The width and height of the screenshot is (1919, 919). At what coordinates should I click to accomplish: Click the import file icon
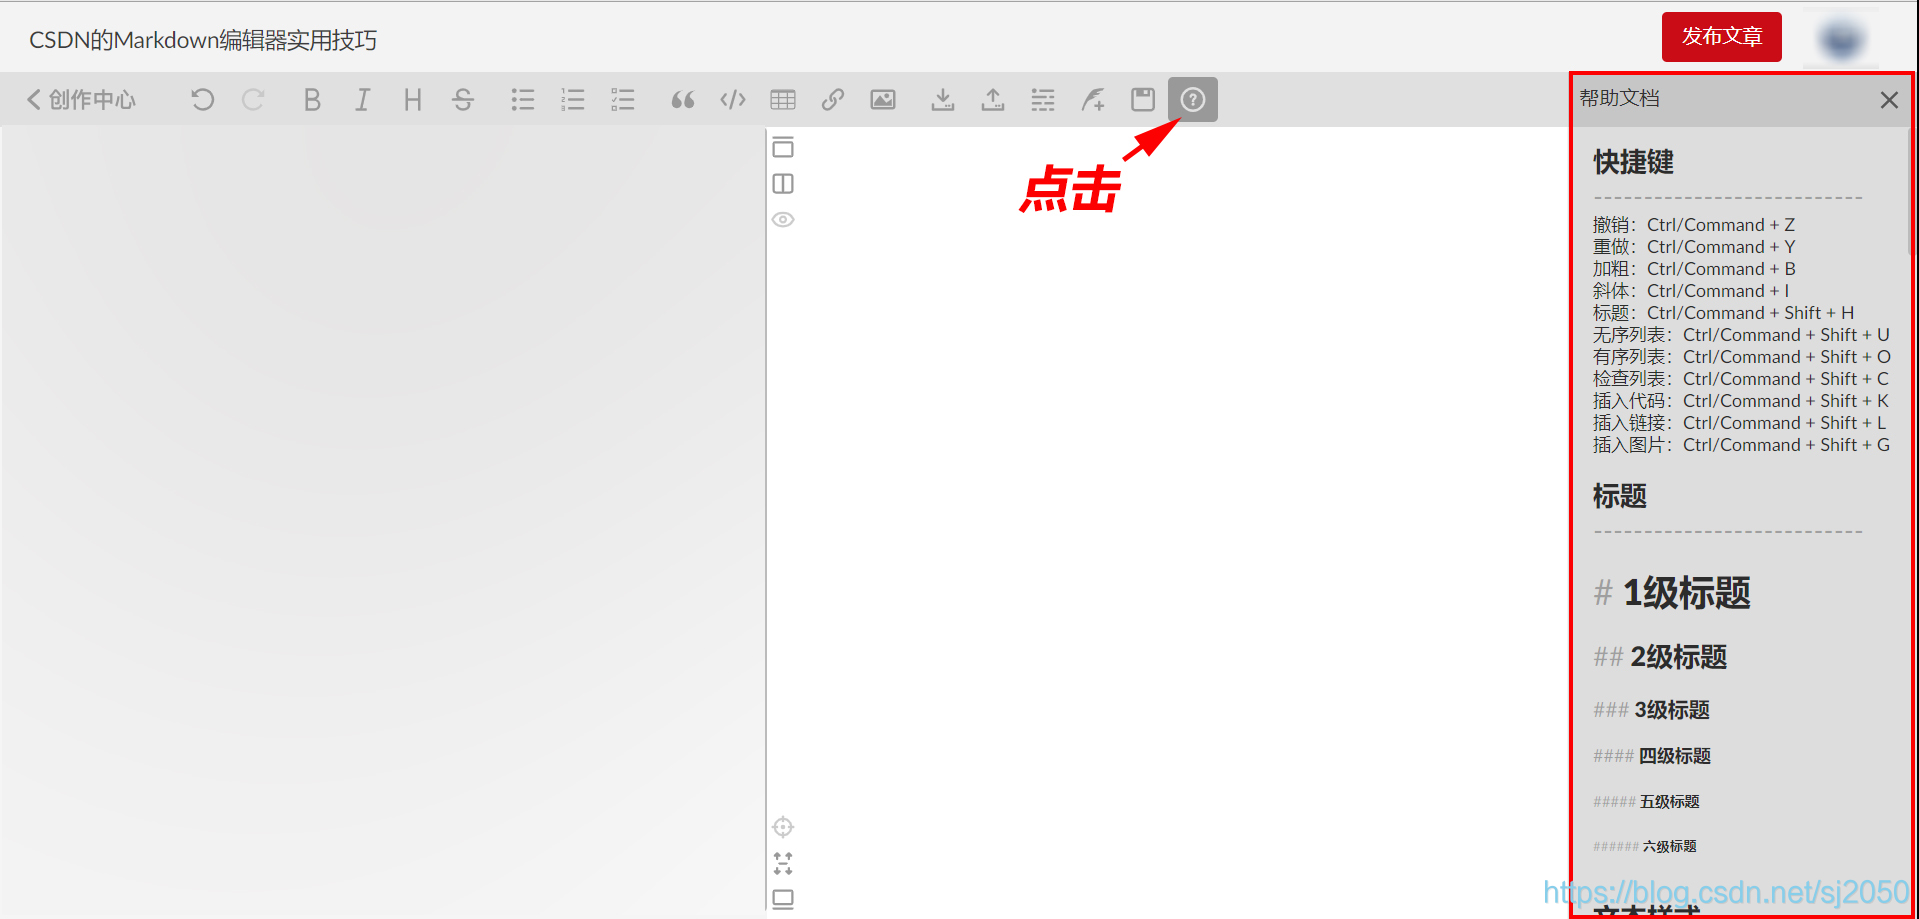943,100
